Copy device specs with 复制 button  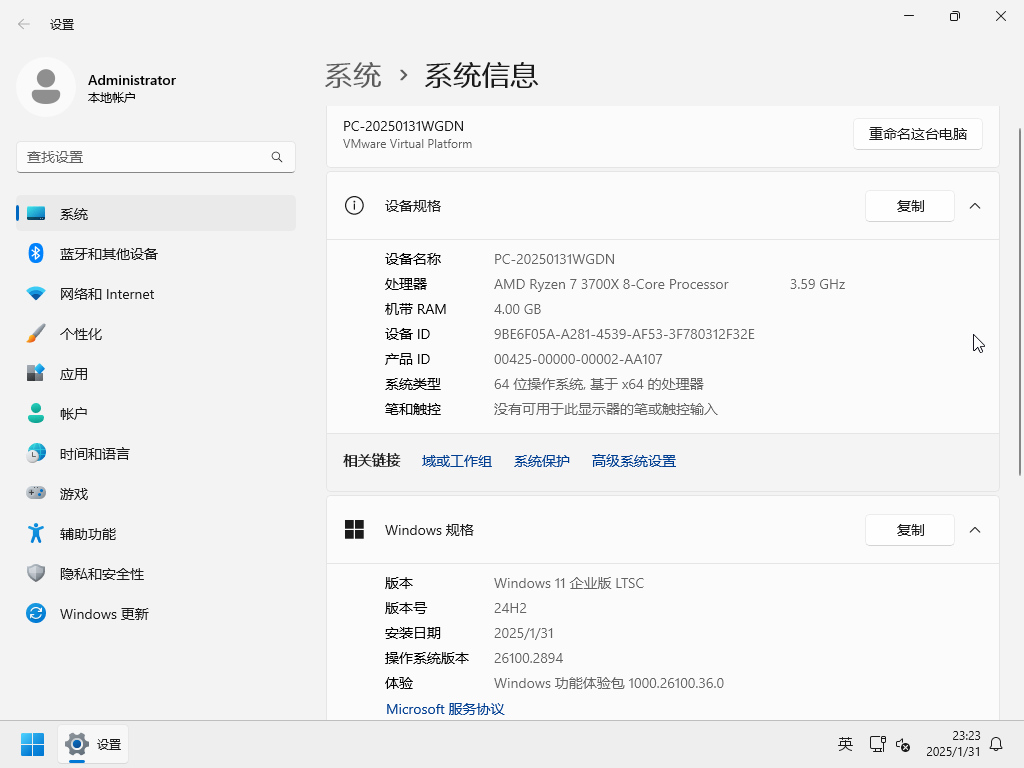(x=909, y=206)
